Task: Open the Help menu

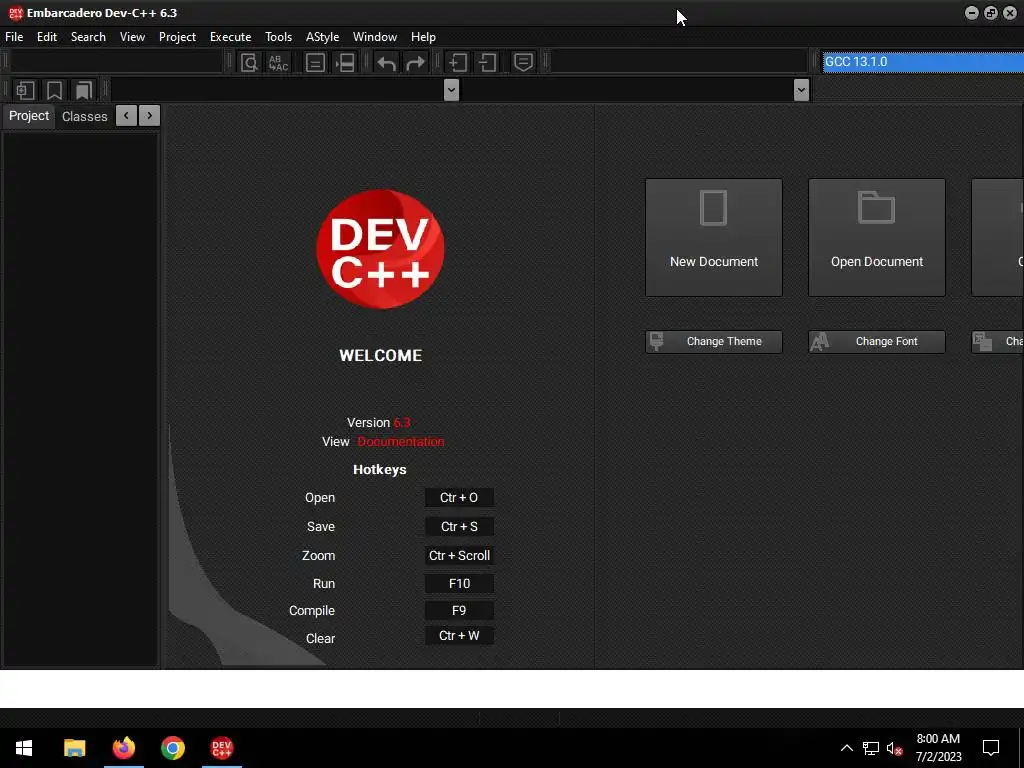Action: pyautogui.click(x=423, y=37)
